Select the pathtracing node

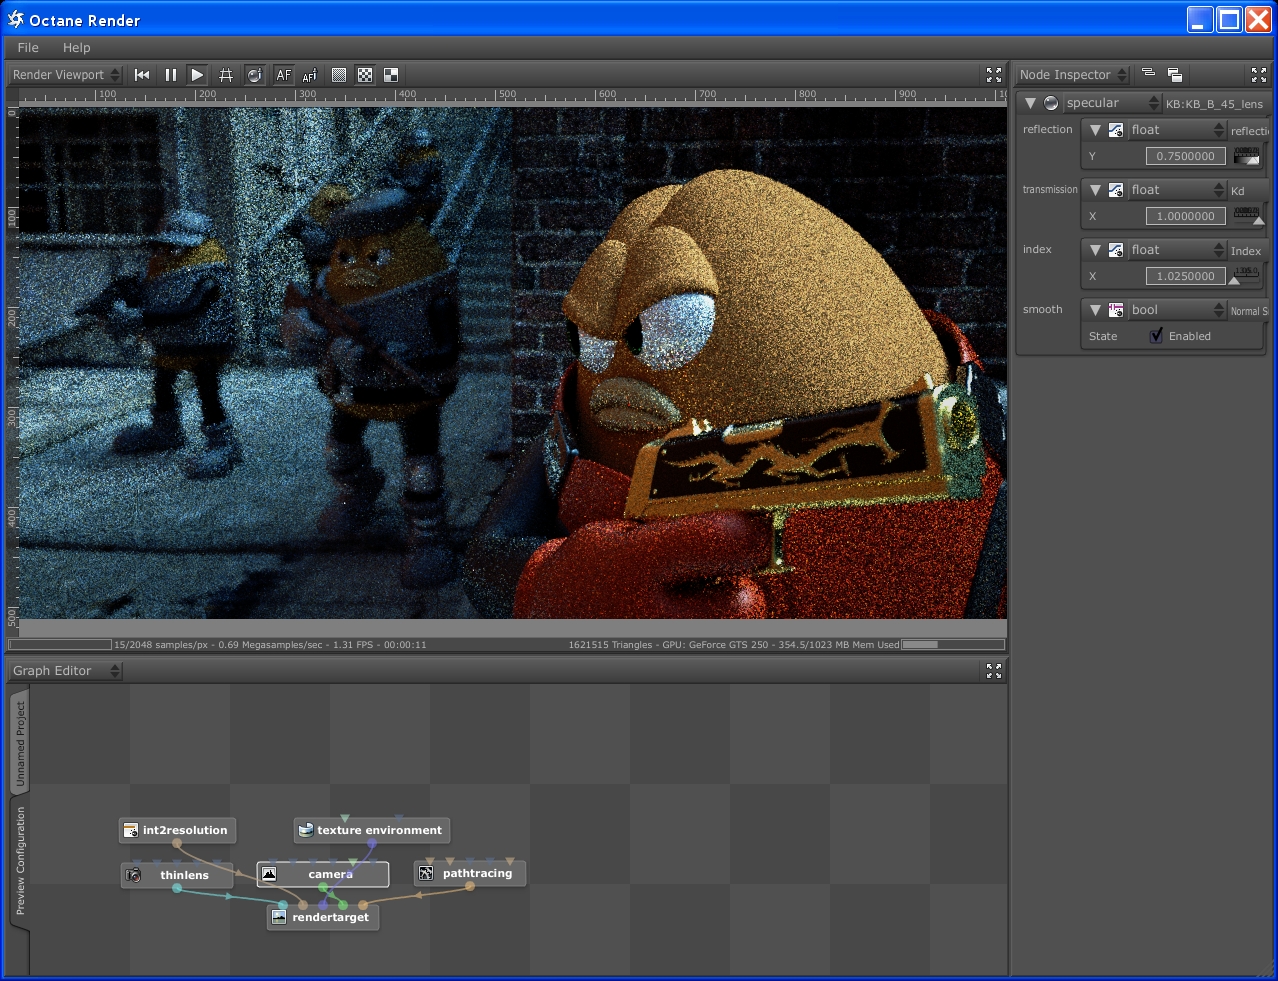[x=470, y=873]
